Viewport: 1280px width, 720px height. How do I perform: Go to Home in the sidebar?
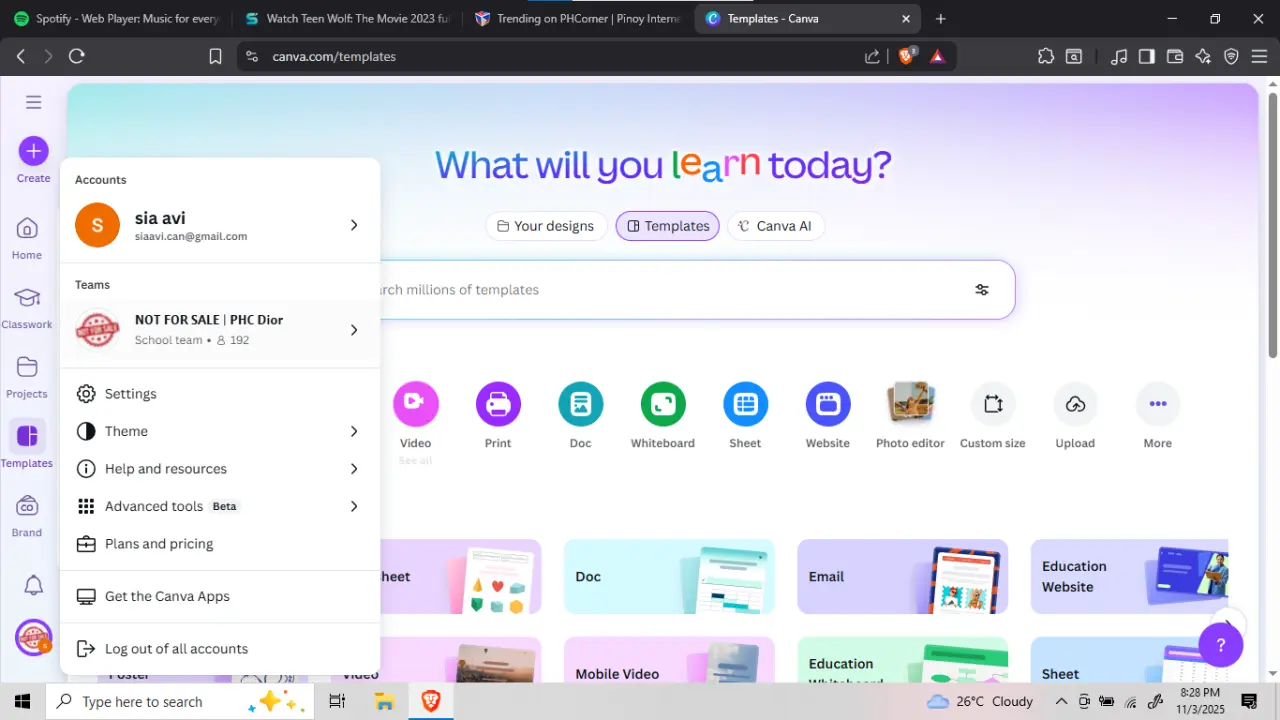[27, 238]
